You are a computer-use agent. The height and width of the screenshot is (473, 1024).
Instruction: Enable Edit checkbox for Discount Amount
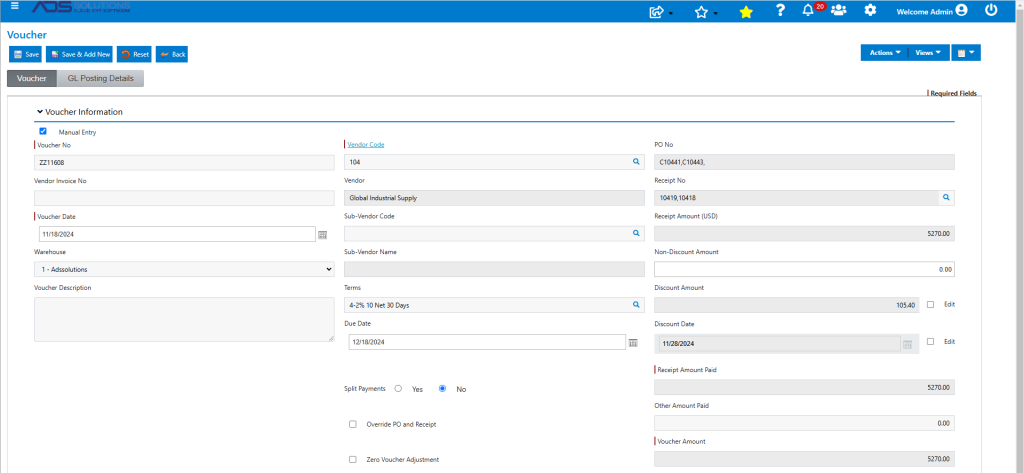click(931, 304)
